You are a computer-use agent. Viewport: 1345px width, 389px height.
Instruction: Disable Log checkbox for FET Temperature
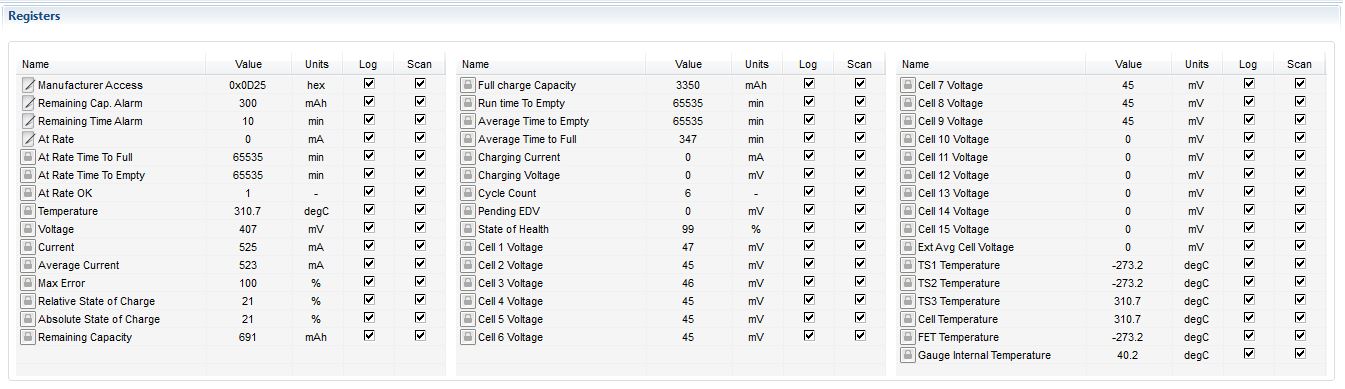[1248, 336]
